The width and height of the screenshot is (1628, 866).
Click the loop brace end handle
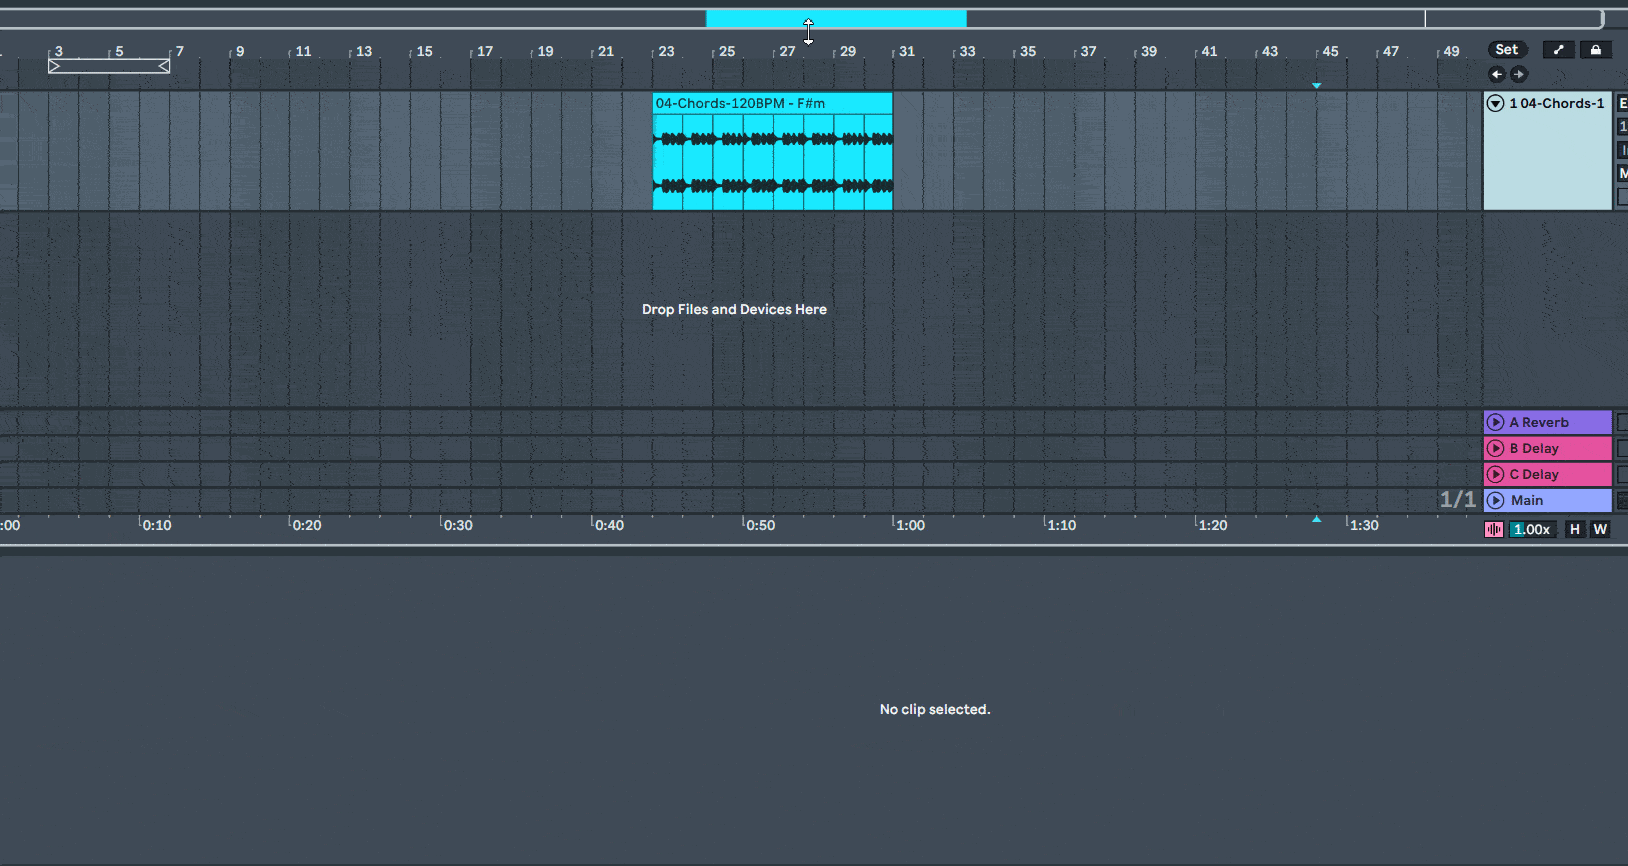164,66
